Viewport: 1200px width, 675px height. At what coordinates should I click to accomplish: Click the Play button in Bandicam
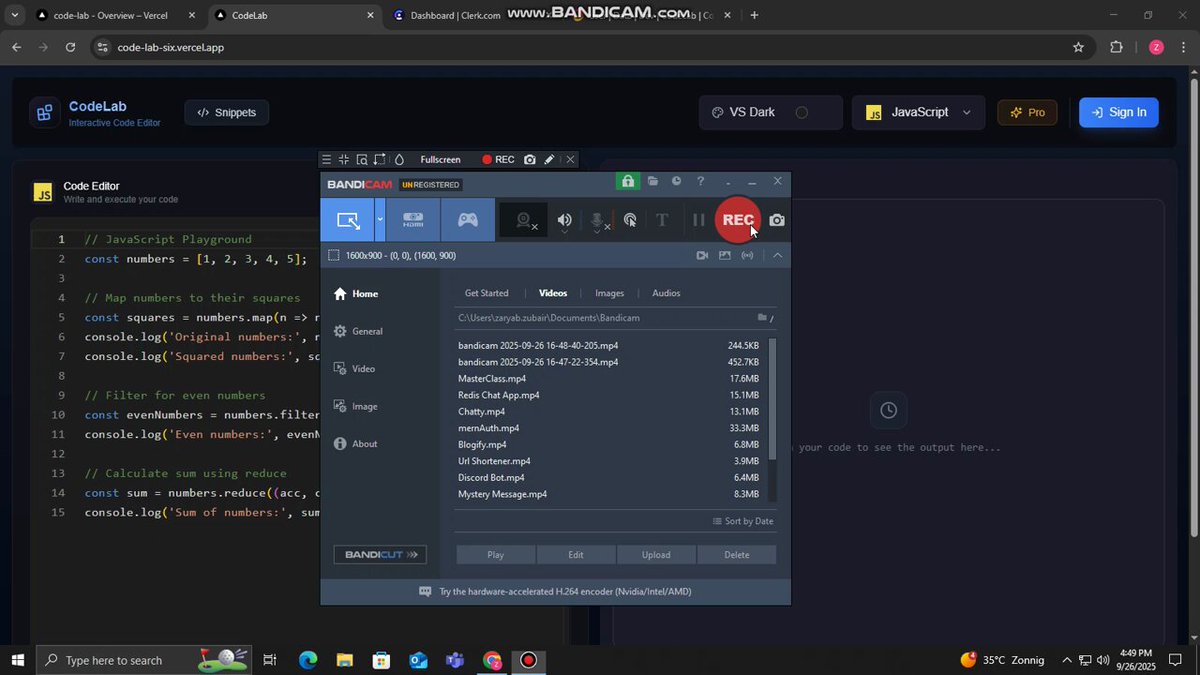point(496,555)
